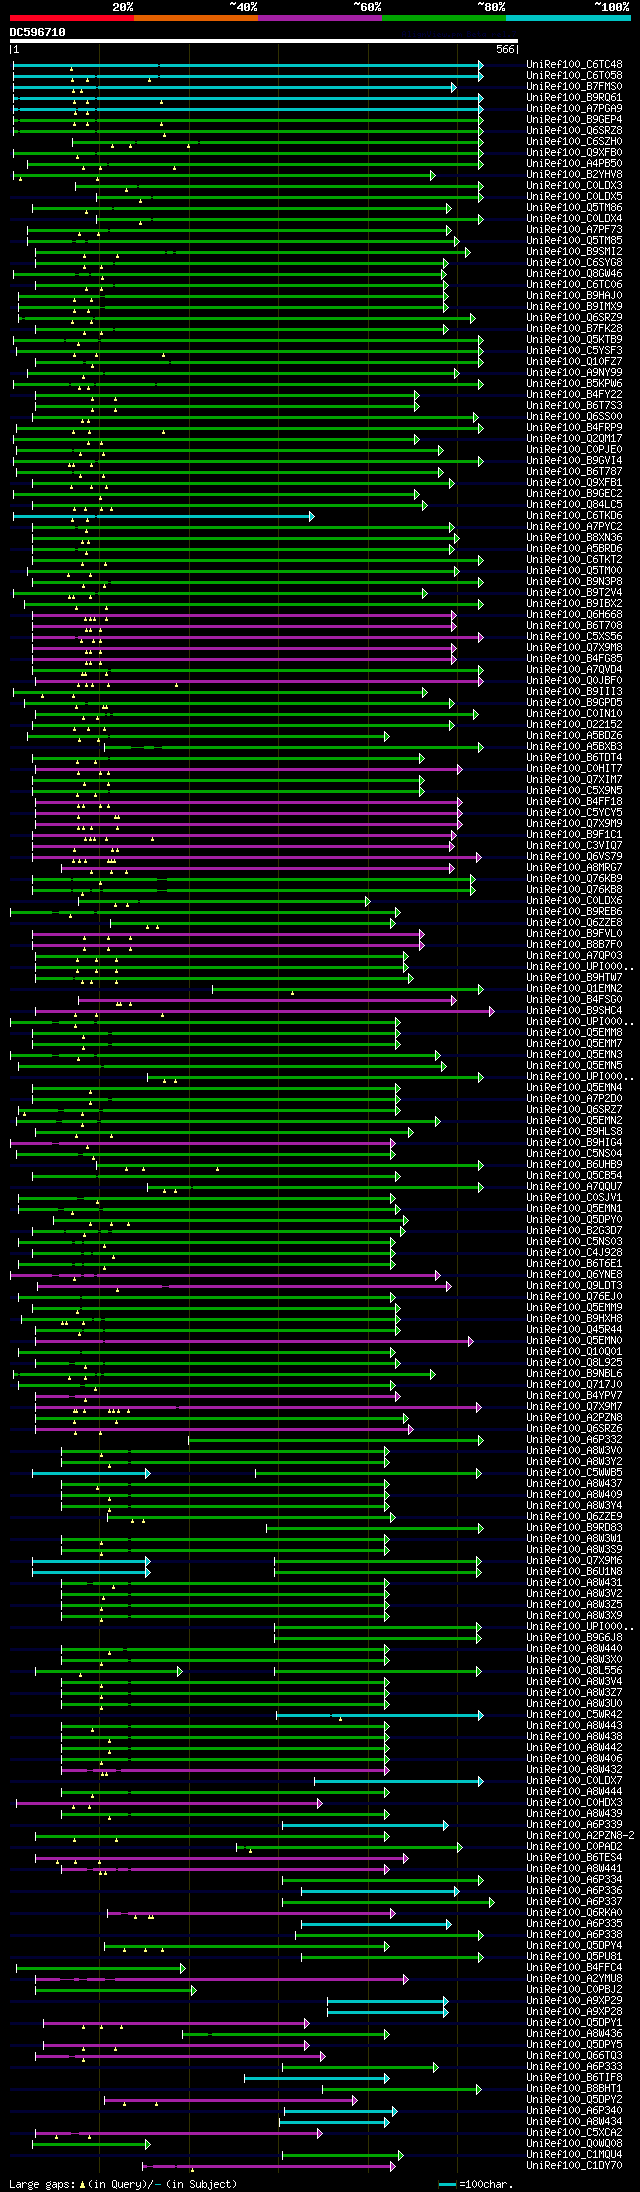The image size is (640, 2192).
Task: Click the purple ~60% identity legend segment
Action: 319,18
